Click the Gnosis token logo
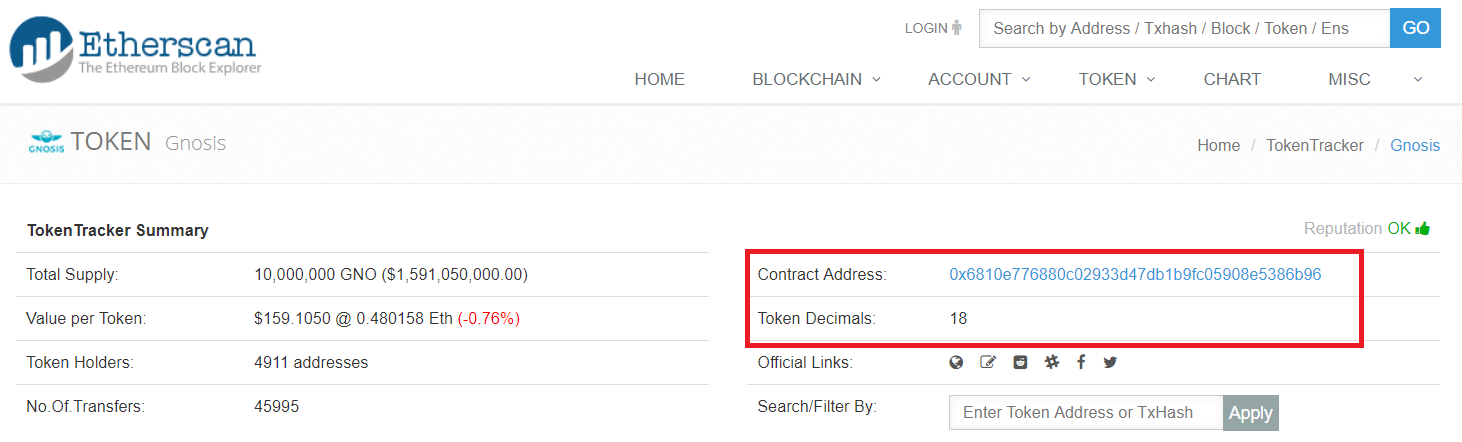Image resolution: width=1462 pixels, height=442 pixels. [x=47, y=143]
